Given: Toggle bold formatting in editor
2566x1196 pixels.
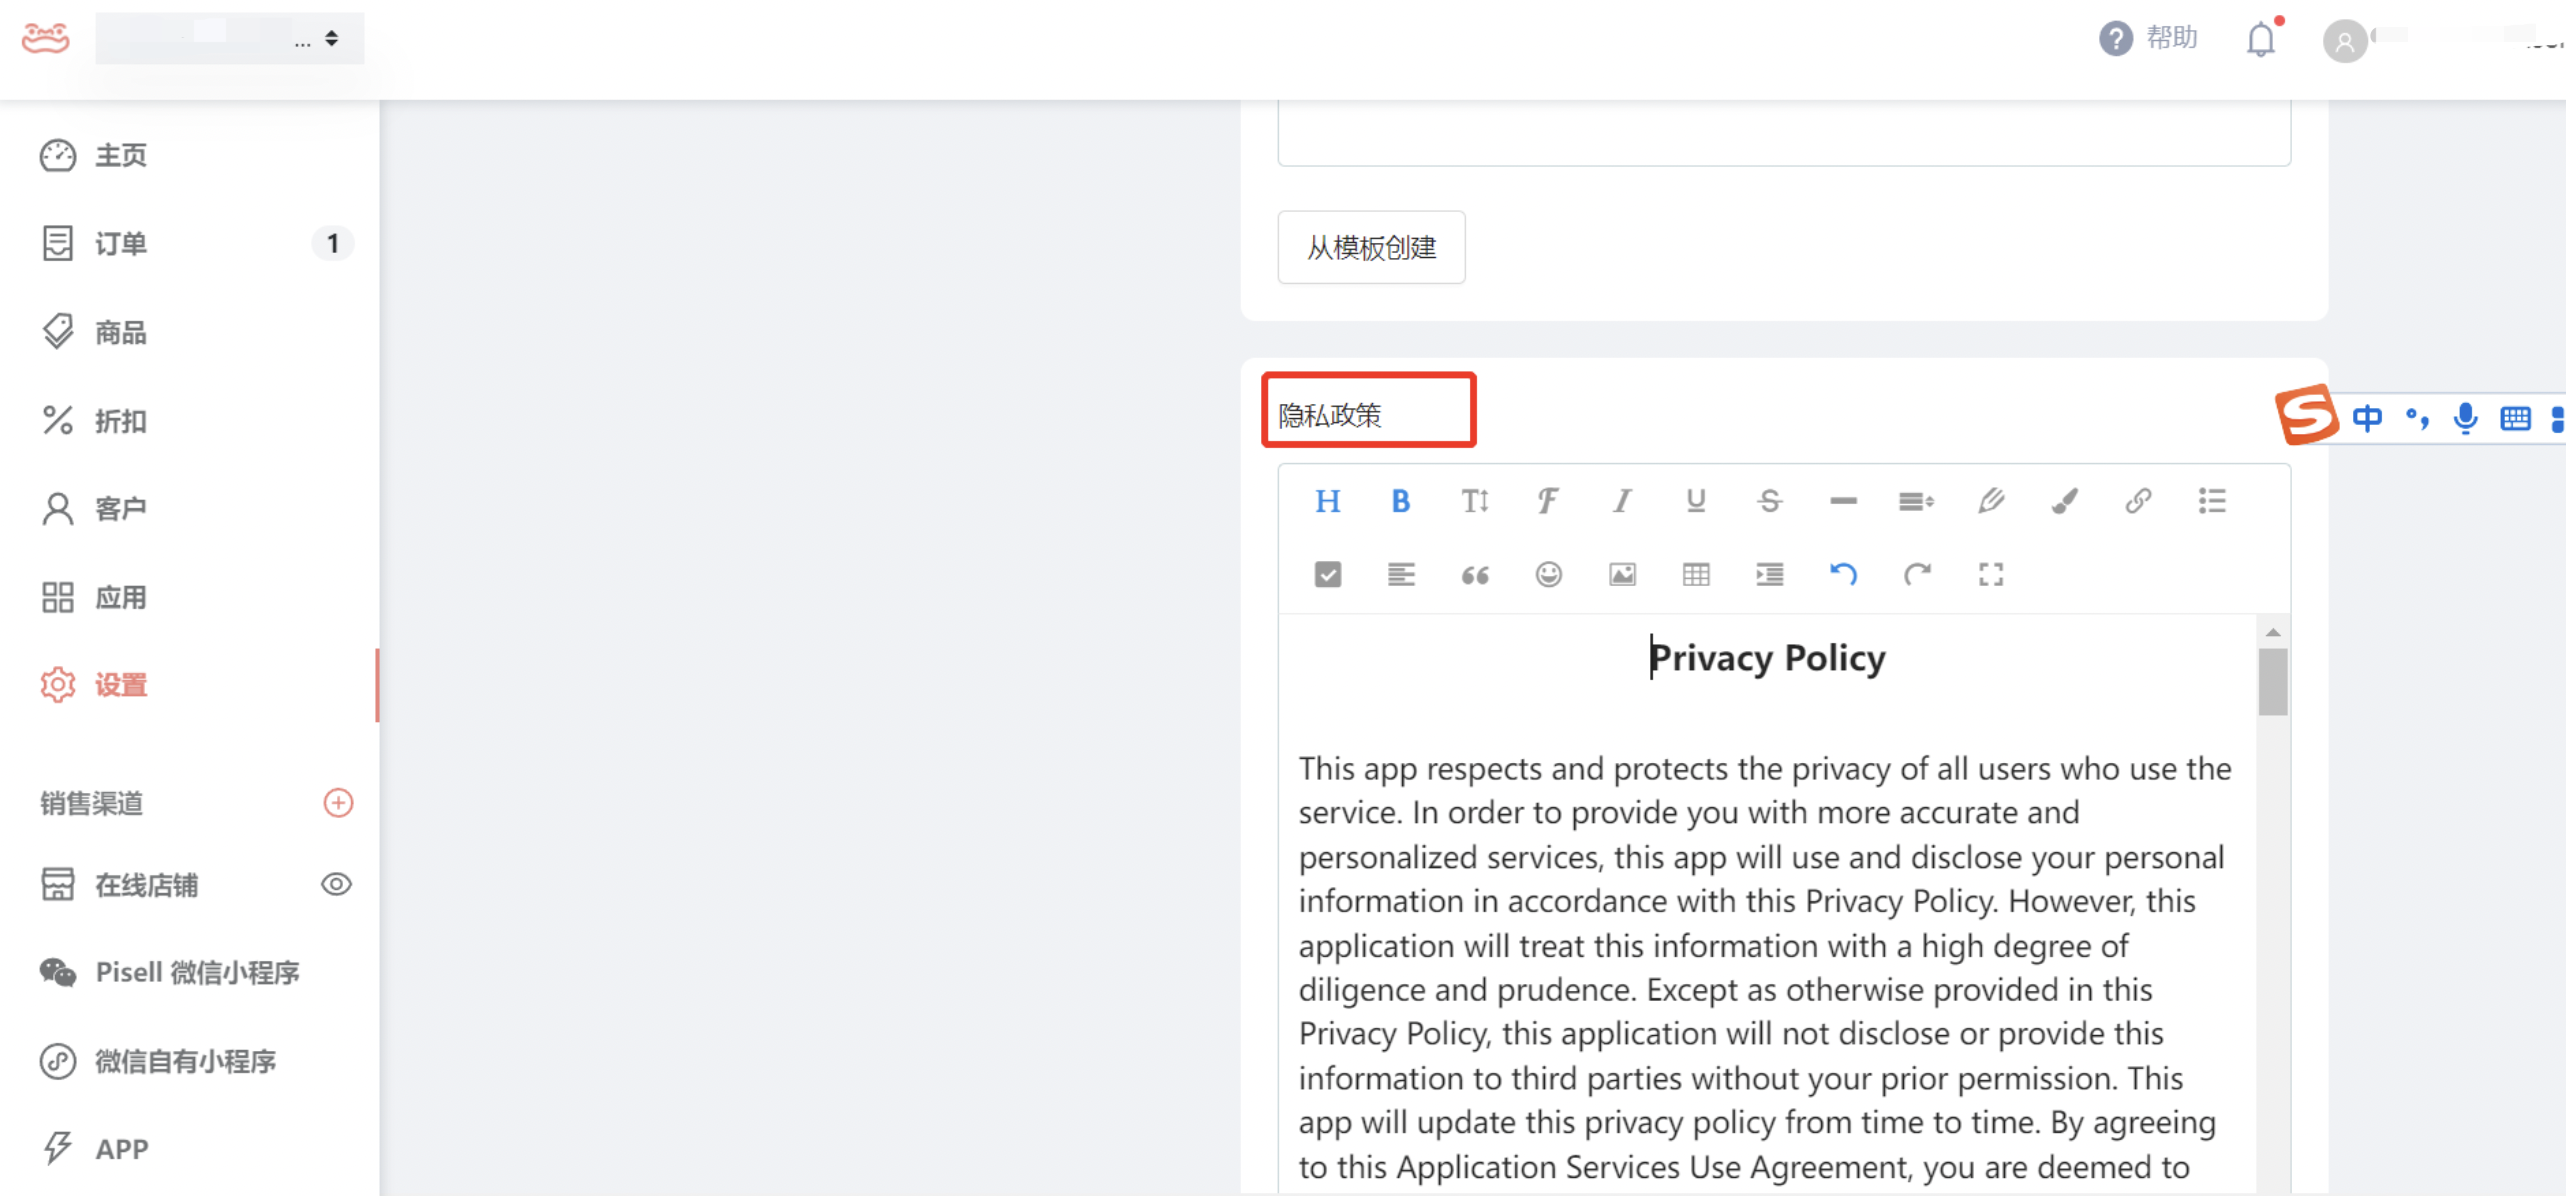Looking at the screenshot, I should [1400, 501].
